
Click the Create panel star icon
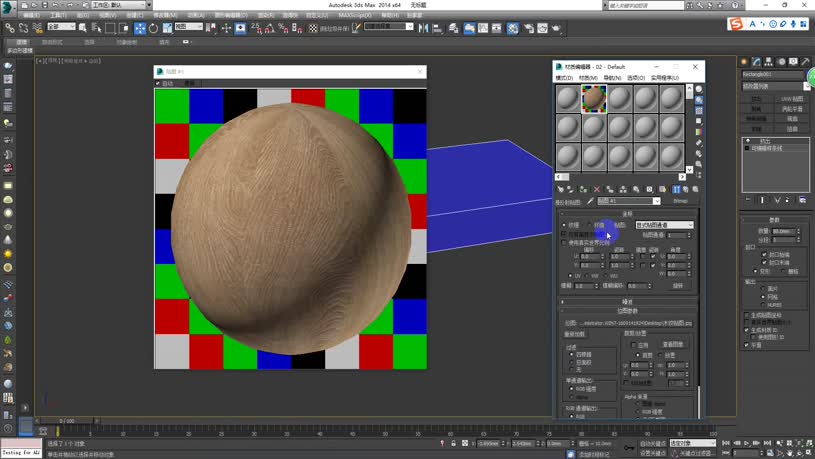tap(744, 62)
